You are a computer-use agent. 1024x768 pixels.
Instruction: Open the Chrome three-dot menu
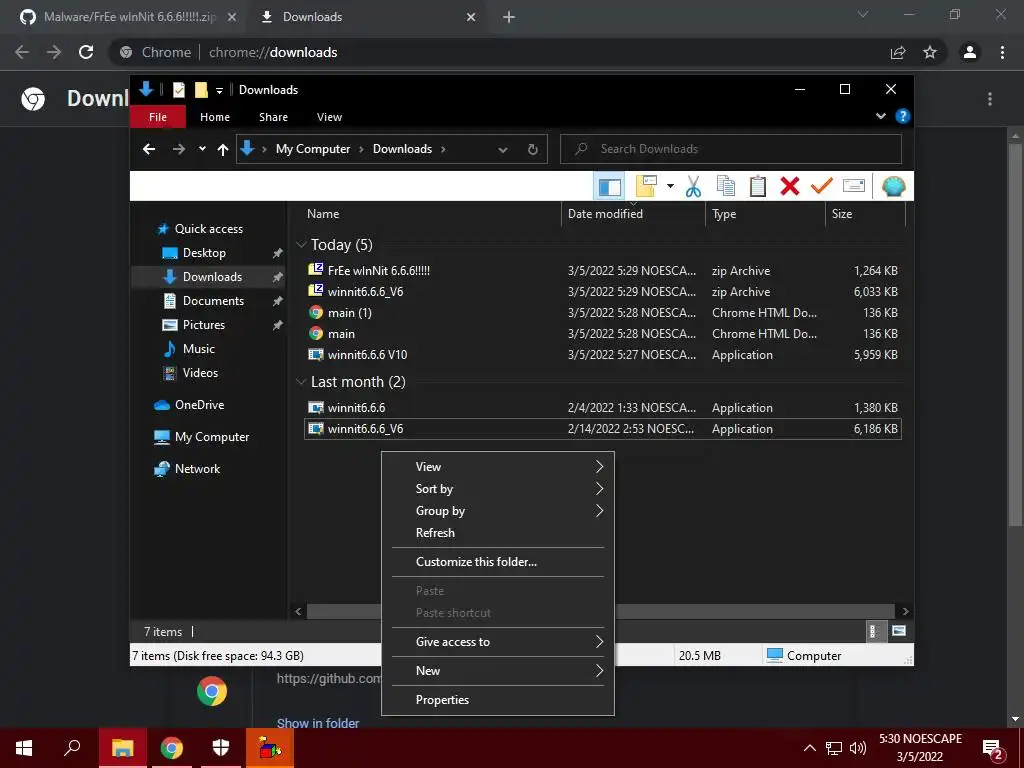(x=1002, y=52)
